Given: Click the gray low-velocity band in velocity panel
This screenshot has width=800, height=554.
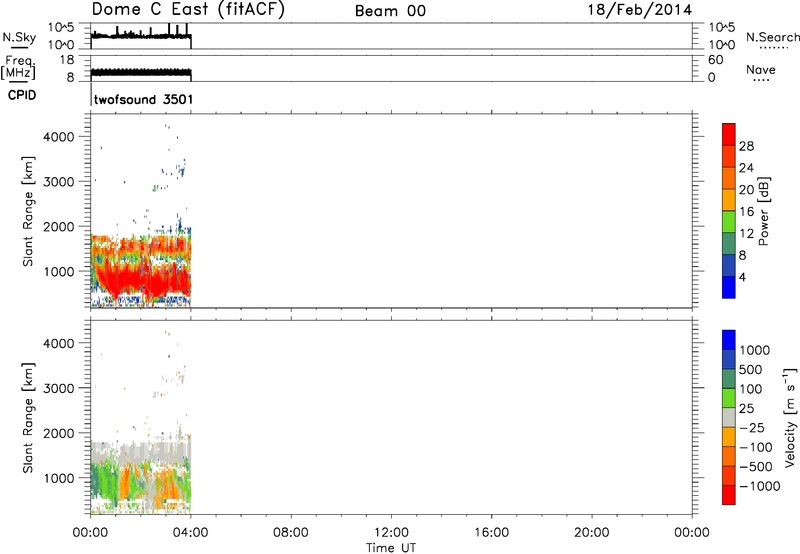Looking at the screenshot, I should coord(143,452).
